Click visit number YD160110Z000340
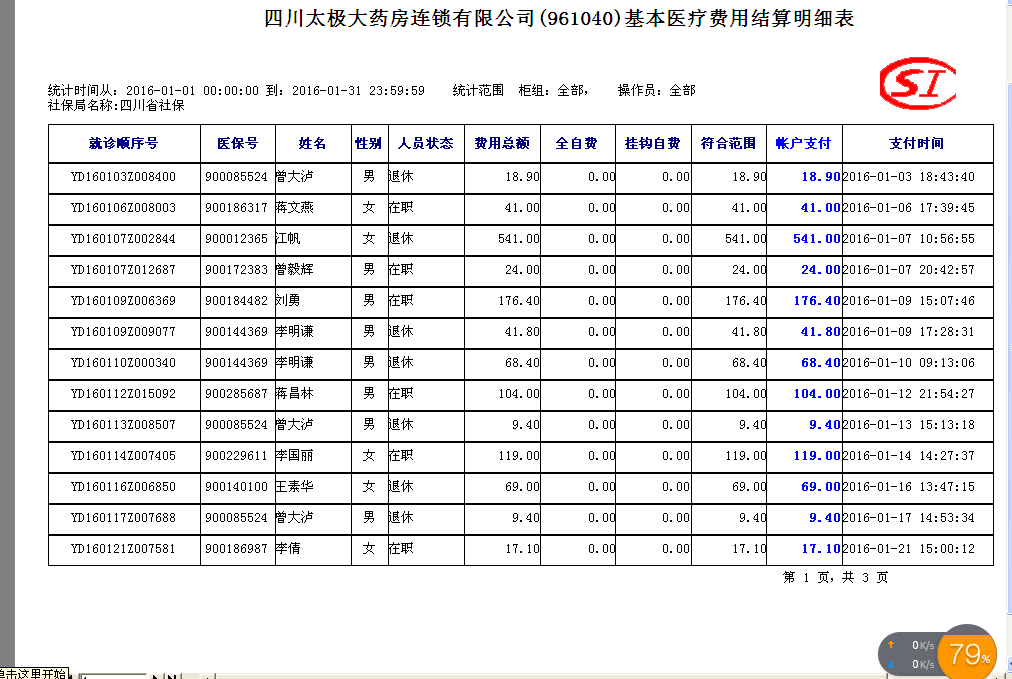The height and width of the screenshot is (679, 1012). (123, 363)
